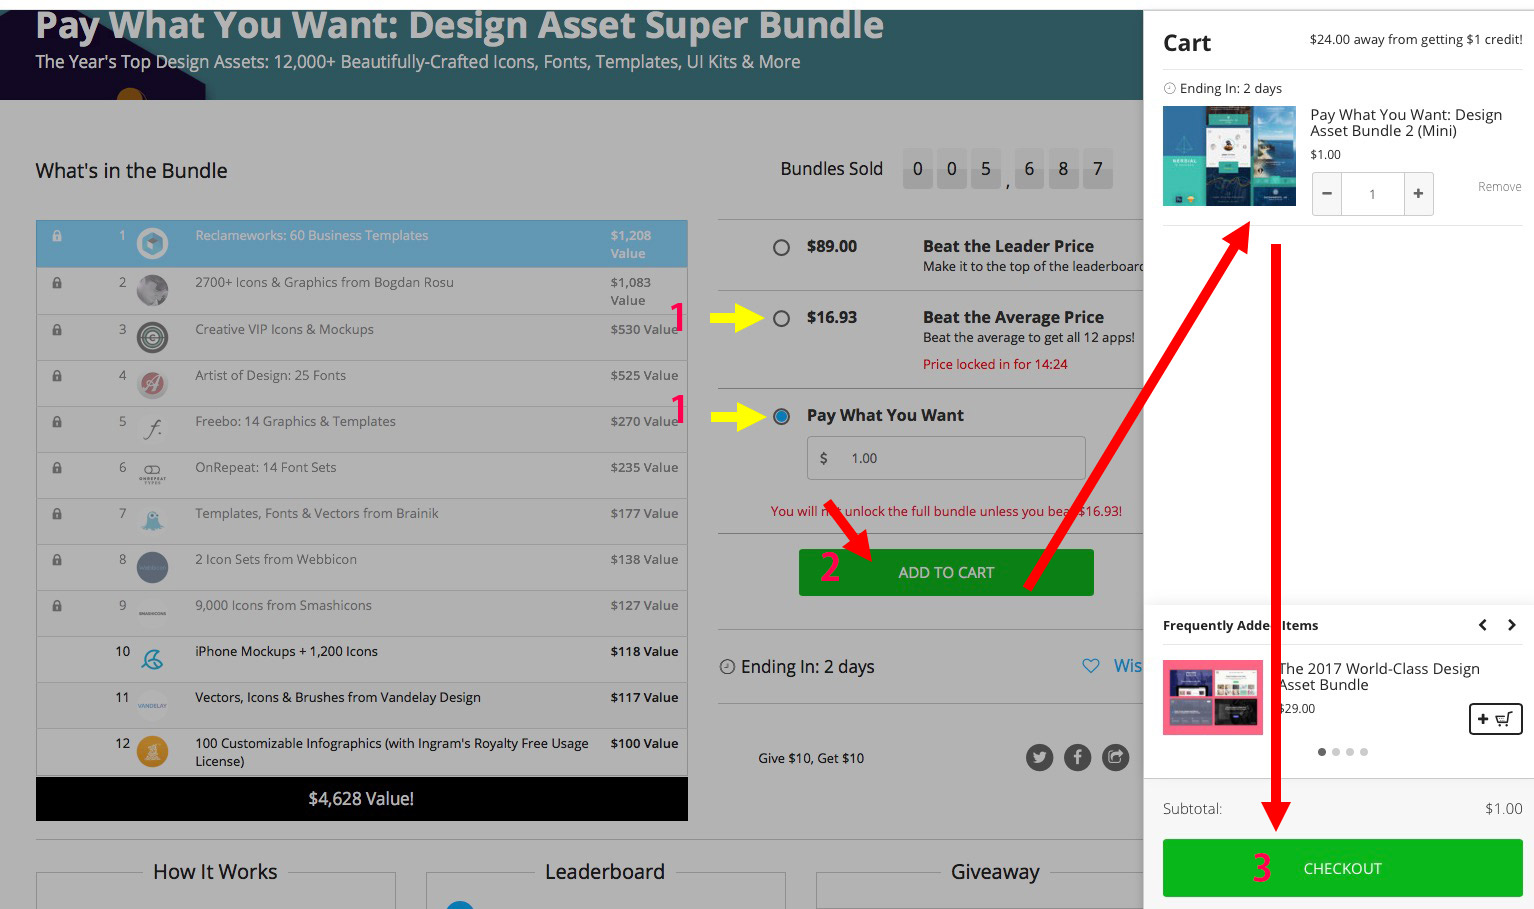The width and height of the screenshot is (1534, 909).
Task: Click the Vandelay Design logo icon
Action: (x=152, y=705)
